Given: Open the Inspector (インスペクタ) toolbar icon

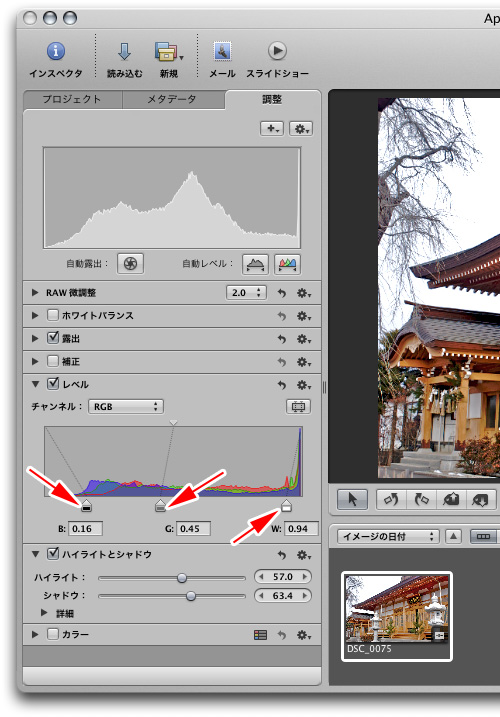Looking at the screenshot, I should coord(56,51).
